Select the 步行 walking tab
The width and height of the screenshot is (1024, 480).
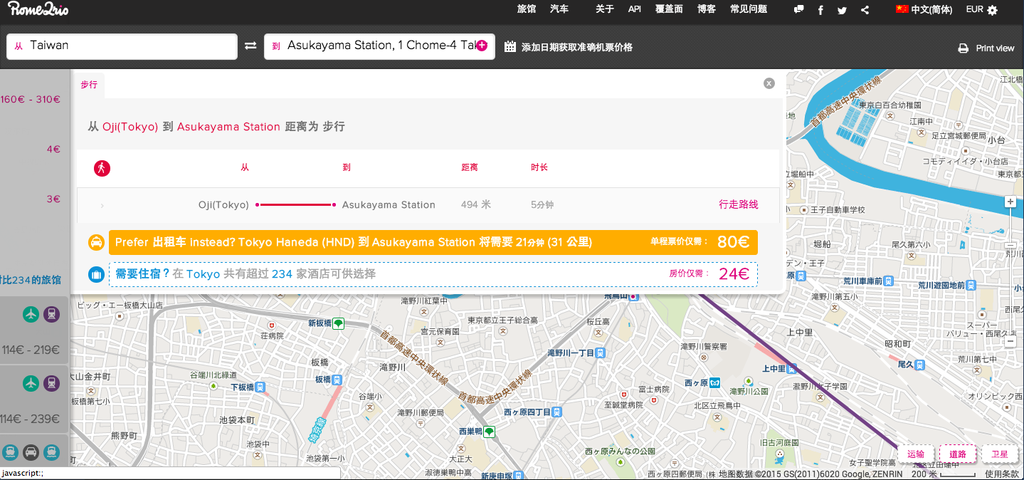[89, 85]
